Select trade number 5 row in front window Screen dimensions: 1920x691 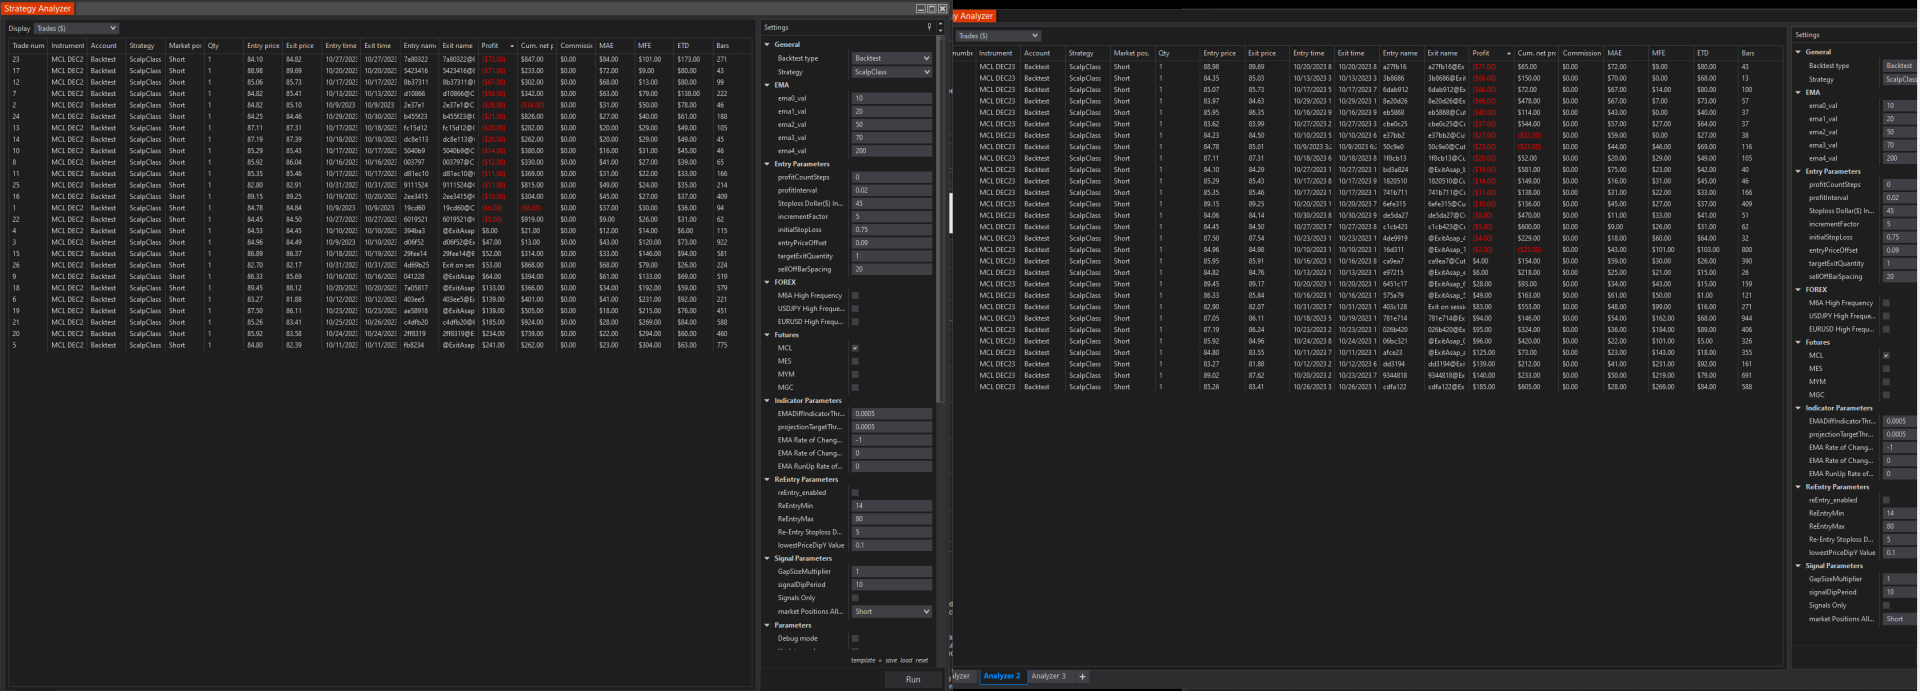click(380, 345)
